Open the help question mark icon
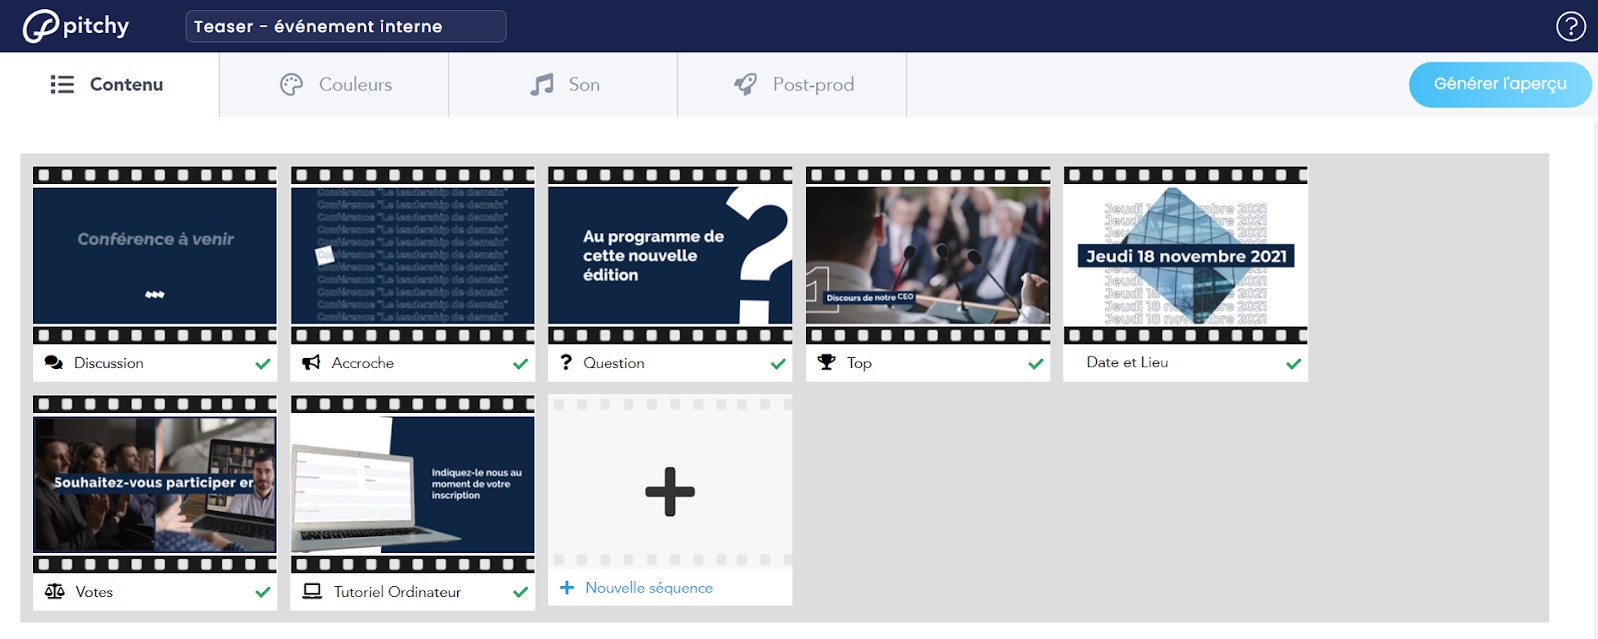Image resolution: width=1598 pixels, height=639 pixels. coord(1570,26)
